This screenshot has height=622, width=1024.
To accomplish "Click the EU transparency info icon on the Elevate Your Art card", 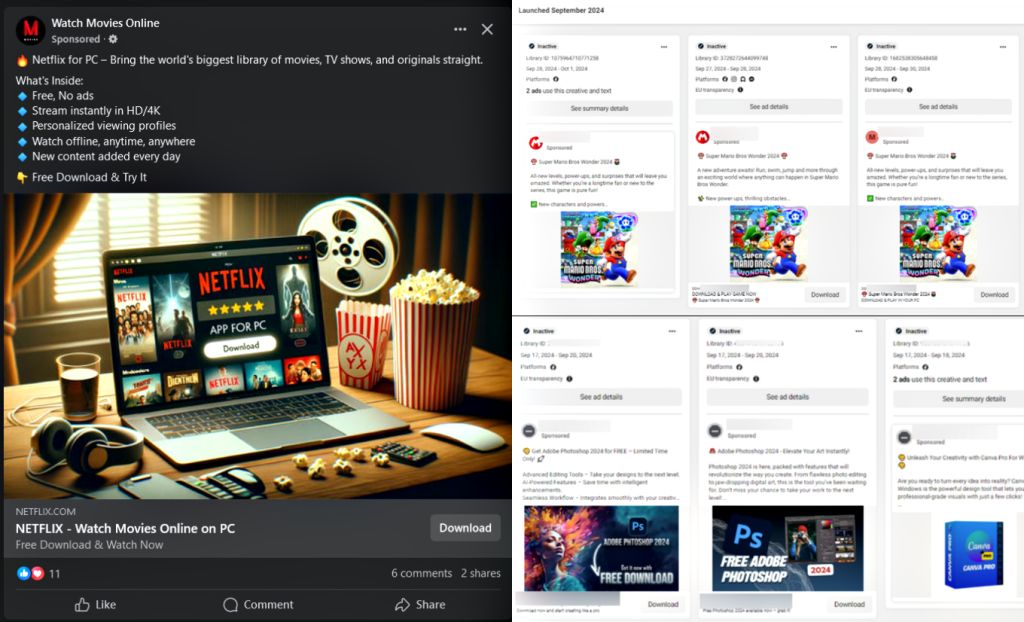I will pyautogui.click(x=756, y=379).
